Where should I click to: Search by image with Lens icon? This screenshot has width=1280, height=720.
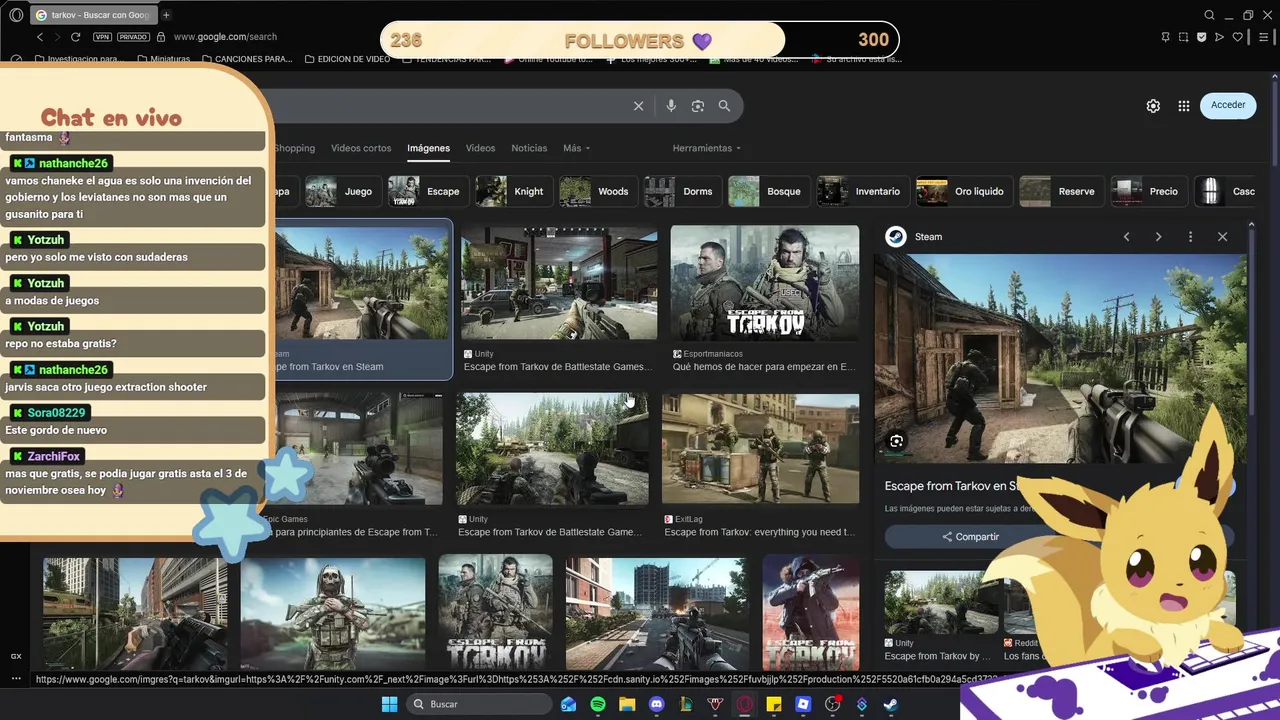click(698, 106)
